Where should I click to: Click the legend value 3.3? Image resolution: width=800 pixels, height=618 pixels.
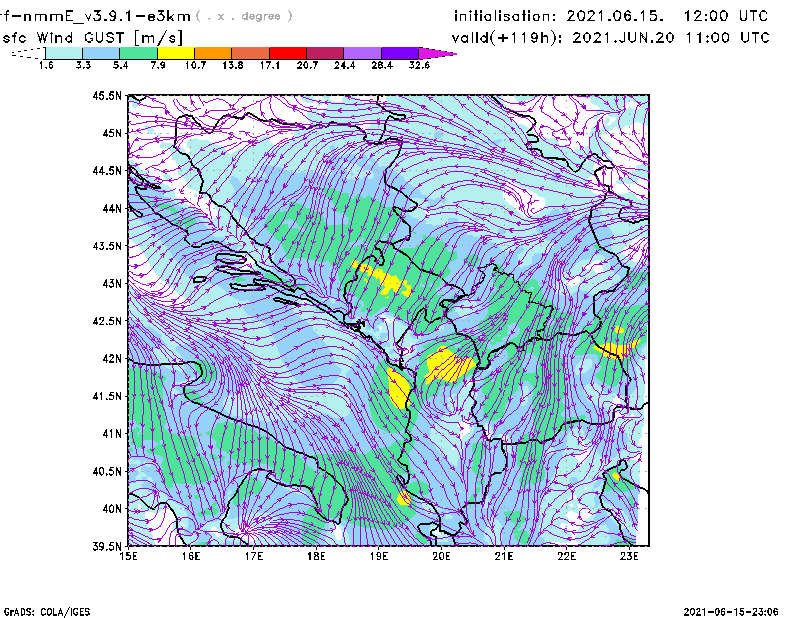[83, 65]
